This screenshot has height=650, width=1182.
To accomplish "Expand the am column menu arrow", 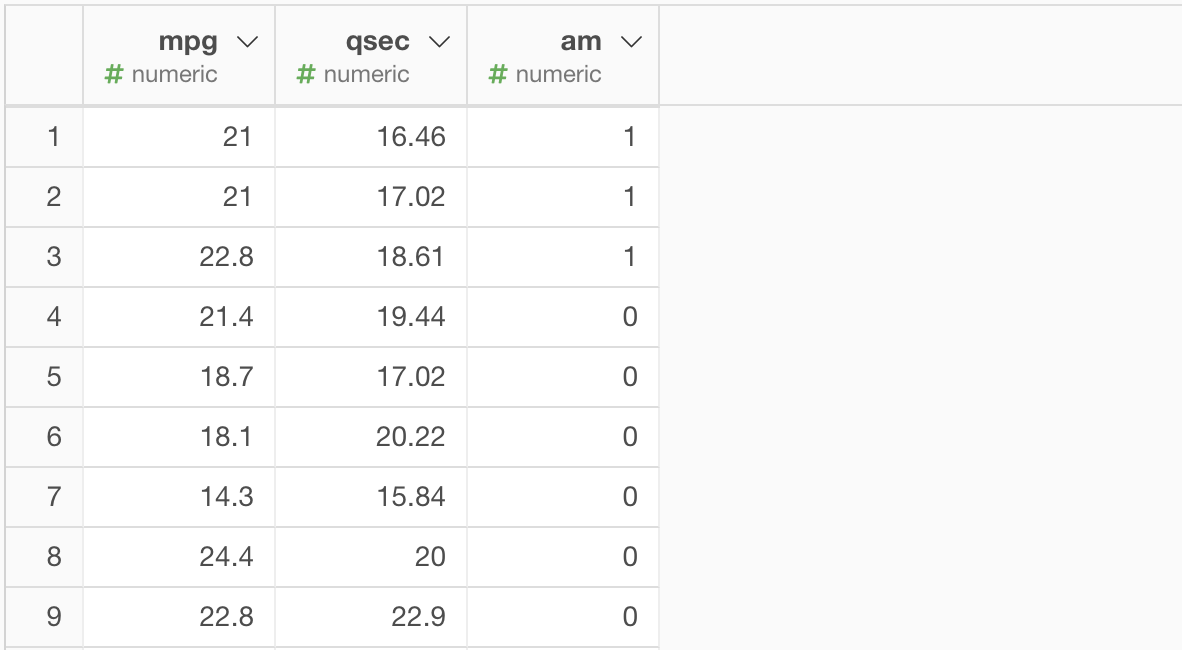I will (630, 42).
